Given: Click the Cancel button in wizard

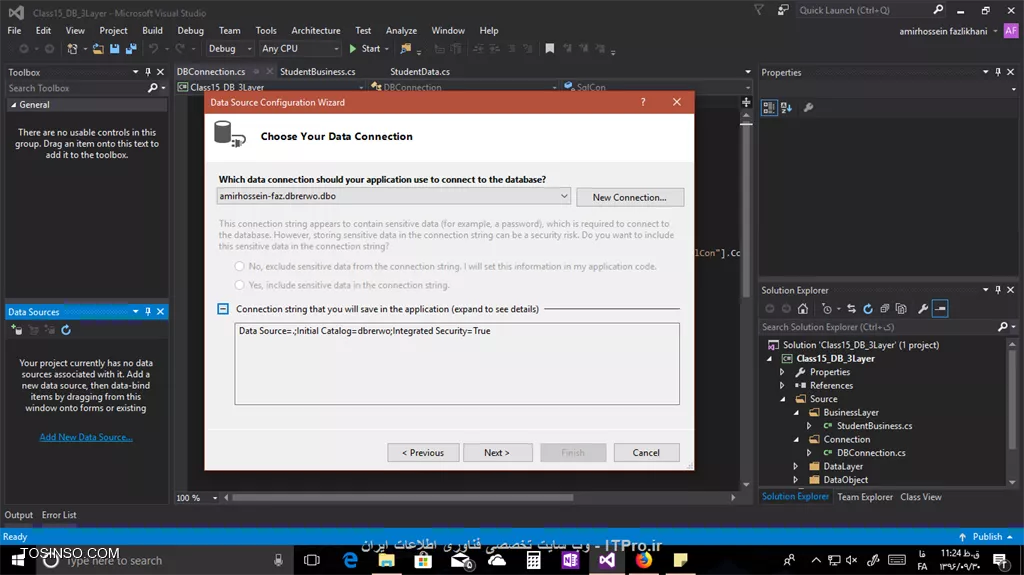Looking at the screenshot, I should click(x=646, y=453).
